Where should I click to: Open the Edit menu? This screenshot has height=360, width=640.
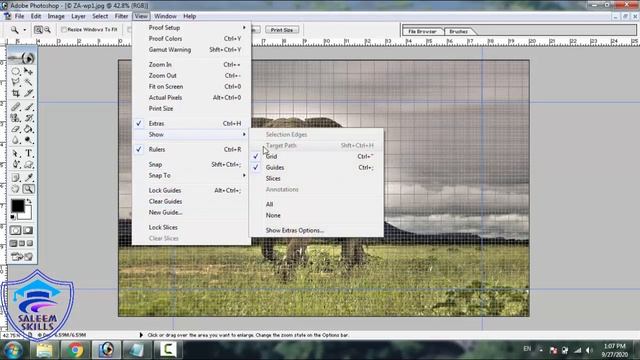click(36, 16)
